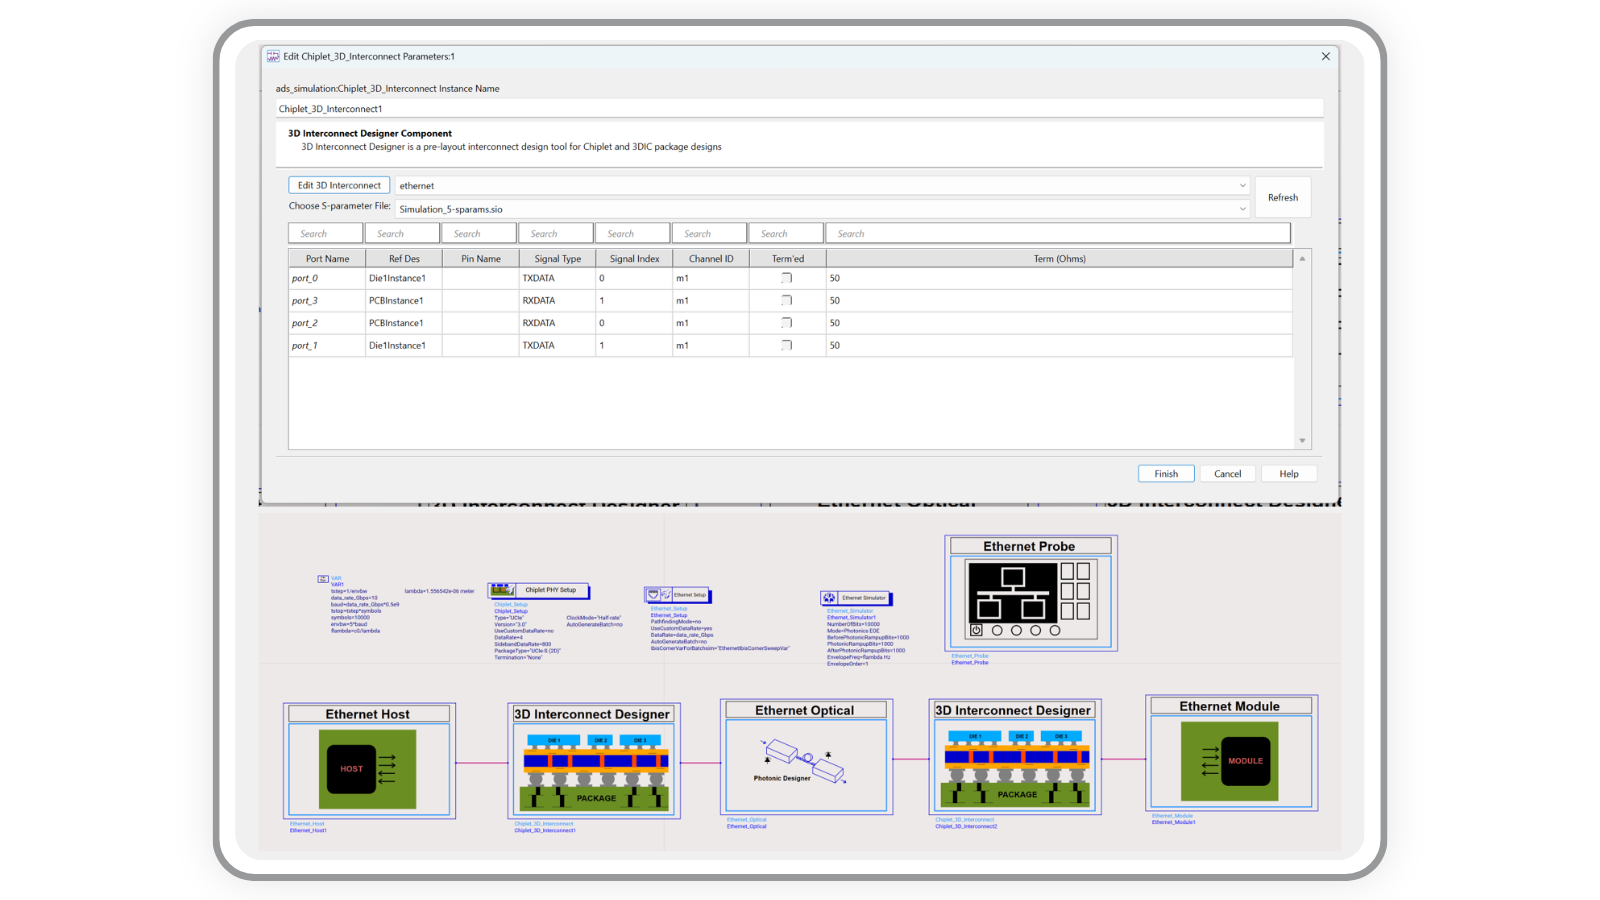Screen dimensions: 1600x900
Task: Cancel the parameter dialog
Action: (1228, 474)
